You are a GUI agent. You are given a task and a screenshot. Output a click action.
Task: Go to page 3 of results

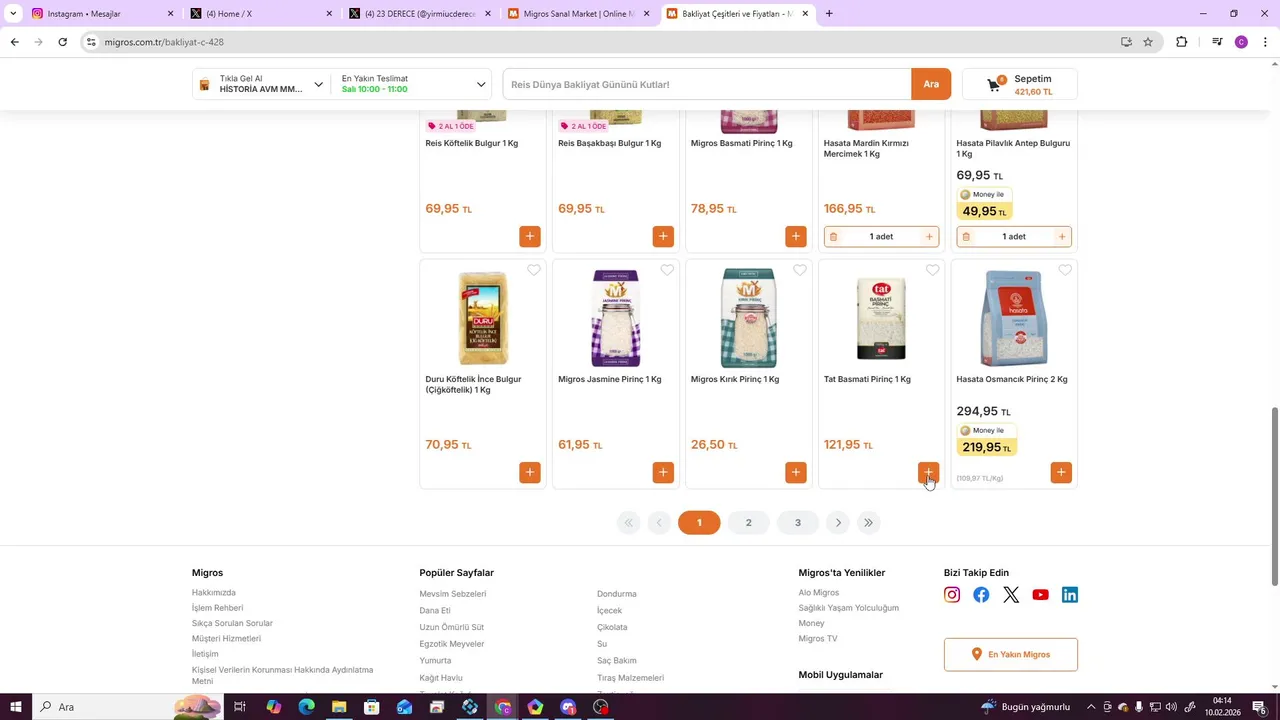(798, 523)
